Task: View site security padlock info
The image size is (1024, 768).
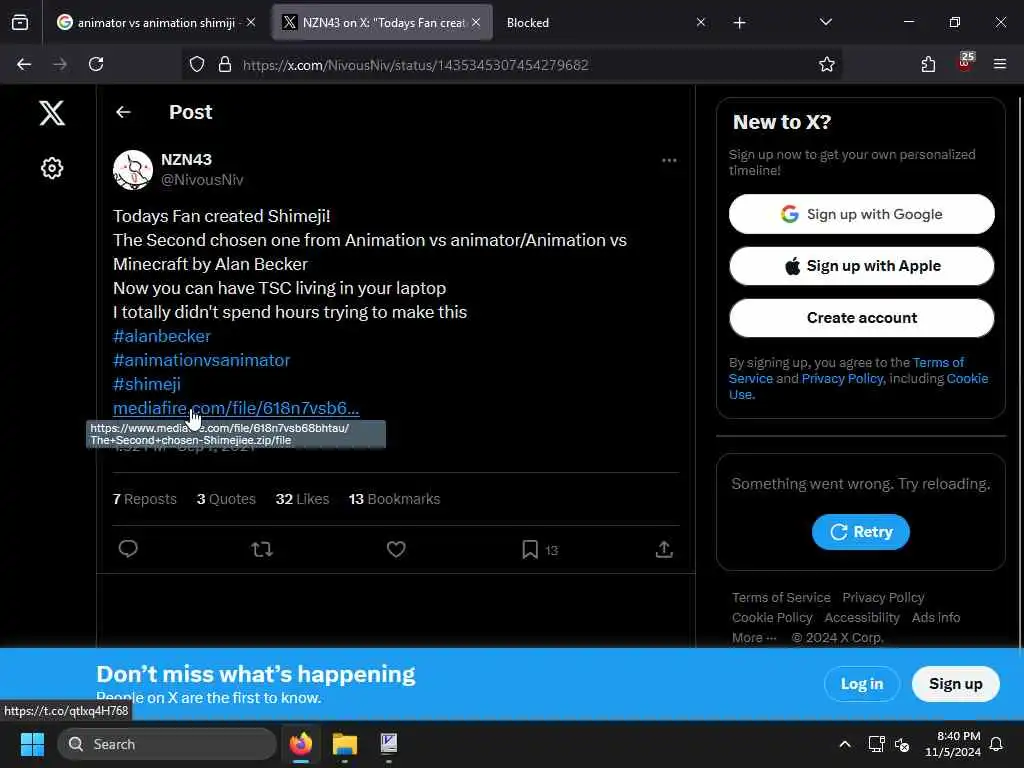Action: [x=225, y=64]
